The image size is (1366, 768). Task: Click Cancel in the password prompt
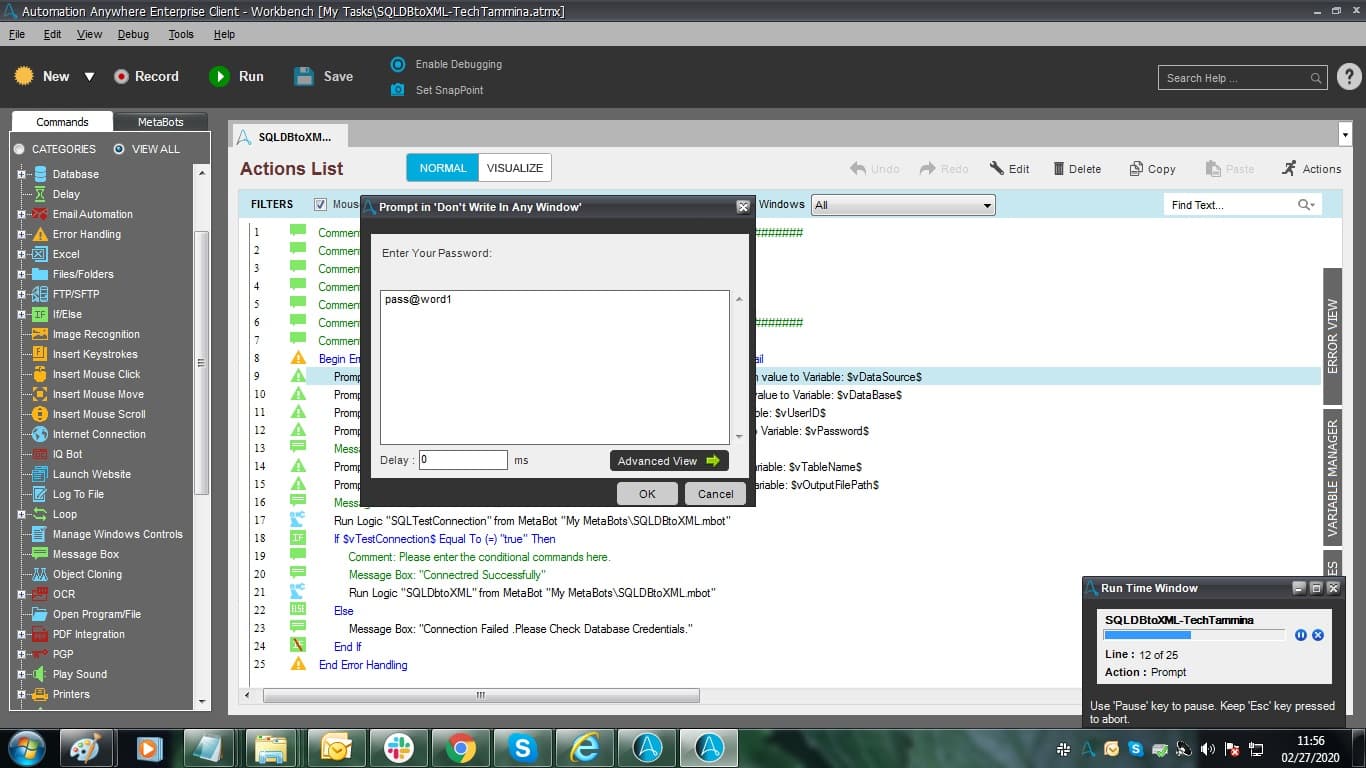click(x=716, y=494)
